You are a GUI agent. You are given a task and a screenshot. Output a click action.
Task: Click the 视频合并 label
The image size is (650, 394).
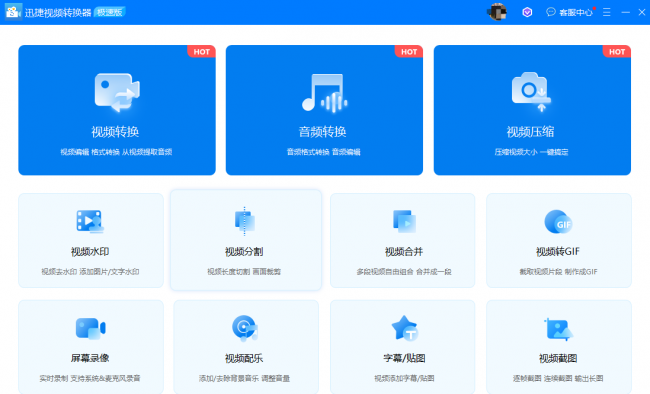pyautogui.click(x=404, y=252)
